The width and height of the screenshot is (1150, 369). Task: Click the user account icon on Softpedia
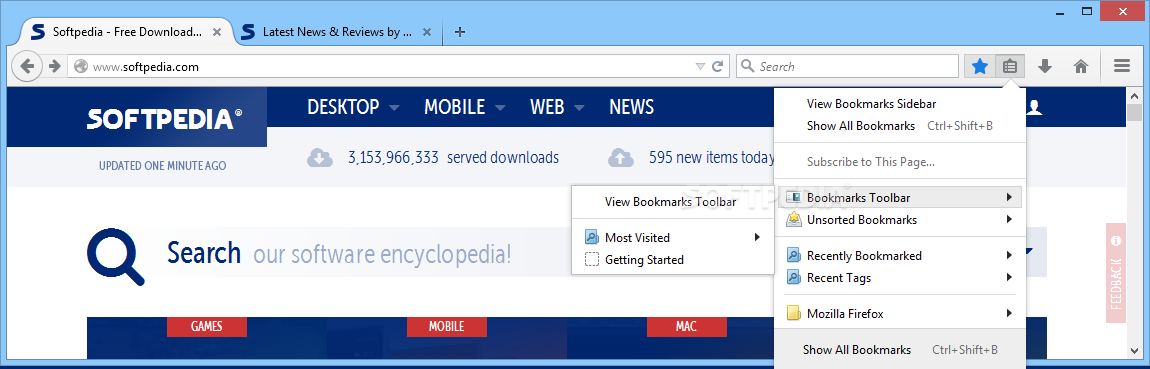(1035, 107)
